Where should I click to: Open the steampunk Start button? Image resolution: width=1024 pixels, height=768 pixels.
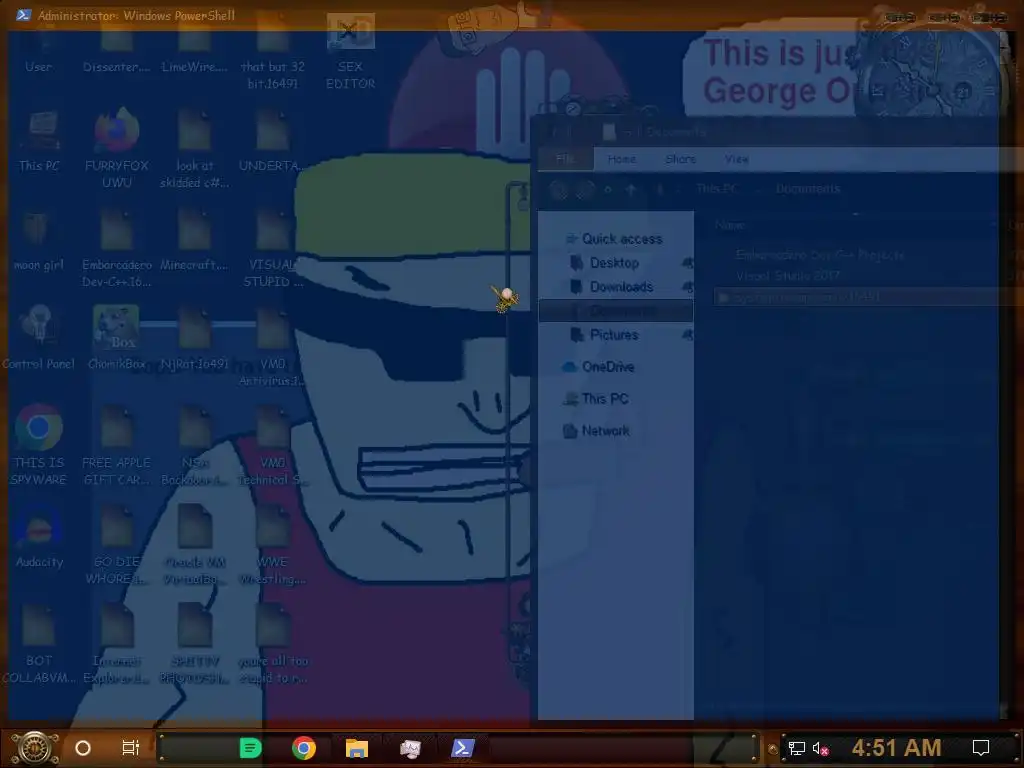pyautogui.click(x=35, y=748)
